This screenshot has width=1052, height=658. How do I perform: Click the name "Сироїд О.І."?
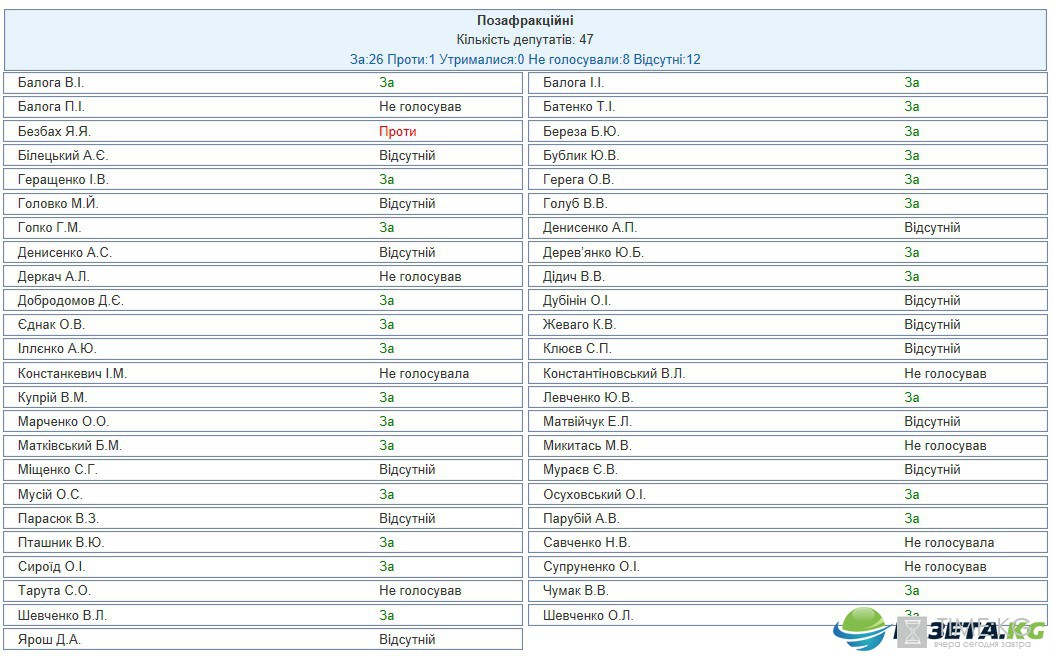tap(52, 568)
